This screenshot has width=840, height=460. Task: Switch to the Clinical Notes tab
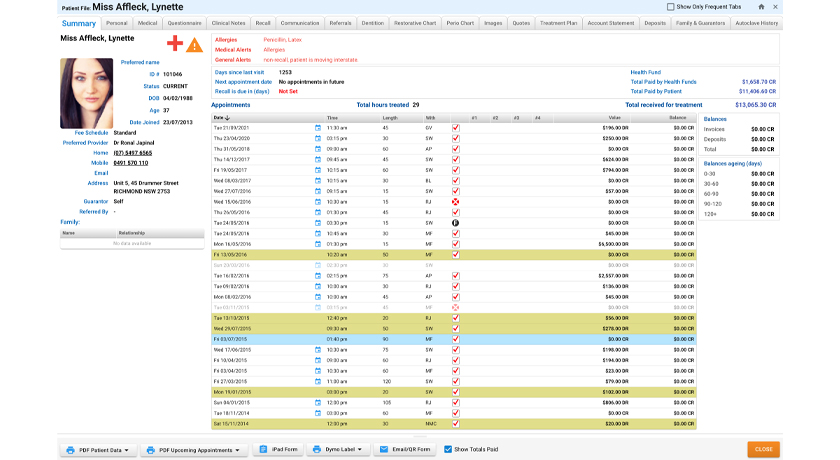point(228,23)
